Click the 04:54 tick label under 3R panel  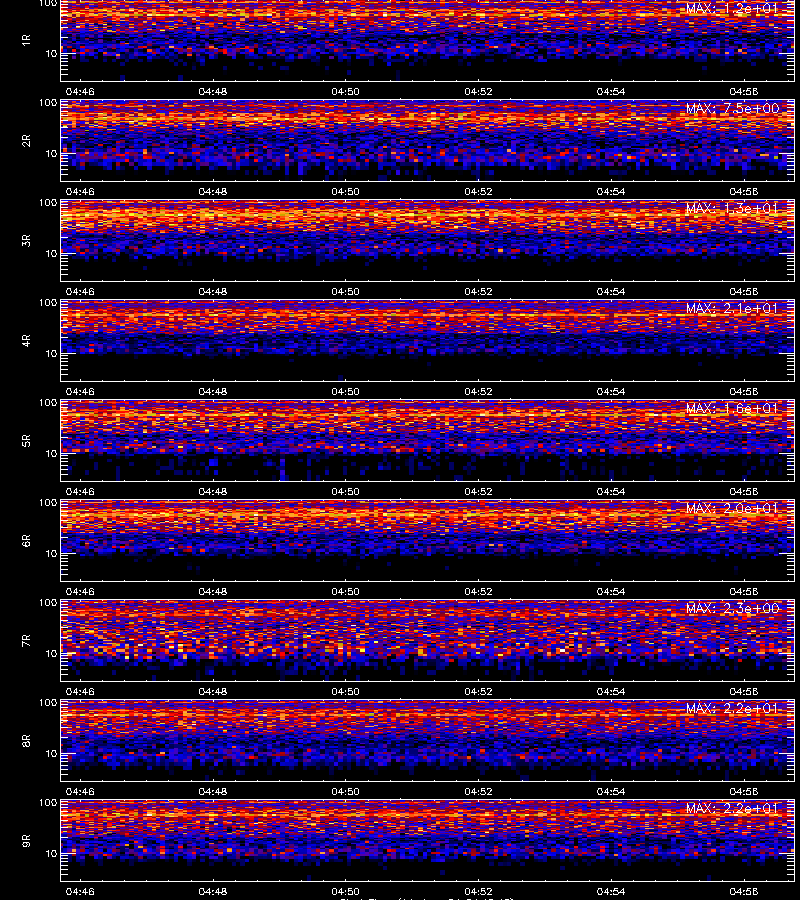pyautogui.click(x=611, y=291)
